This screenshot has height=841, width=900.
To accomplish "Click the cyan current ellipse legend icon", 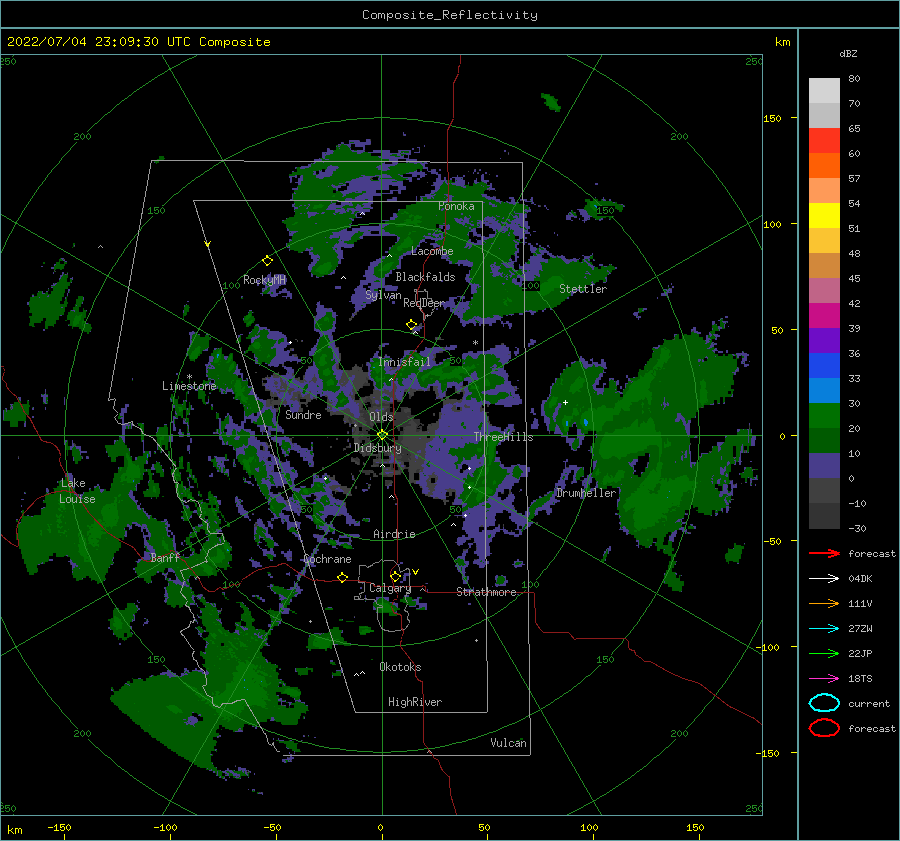I will tap(824, 703).
